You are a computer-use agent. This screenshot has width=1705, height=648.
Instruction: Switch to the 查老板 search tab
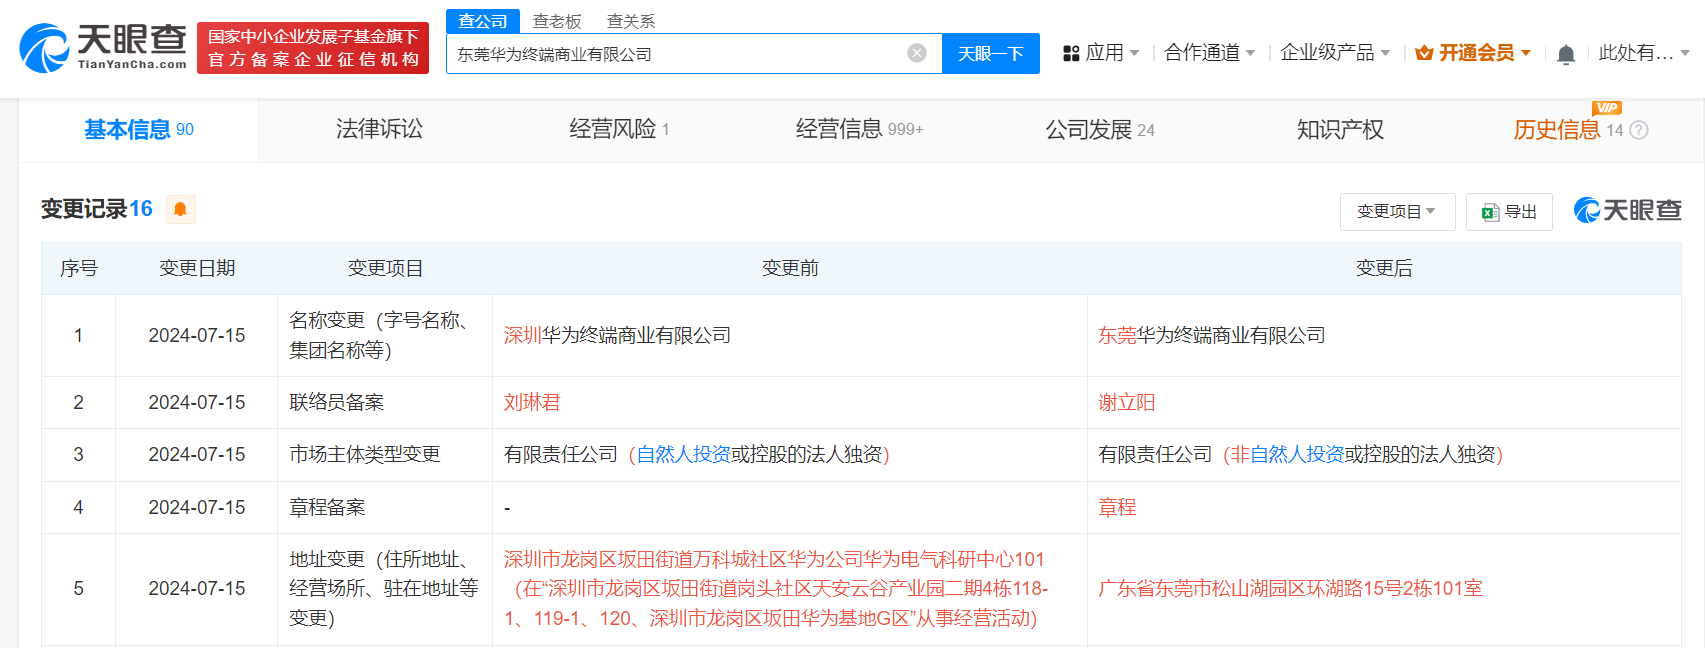point(557,21)
